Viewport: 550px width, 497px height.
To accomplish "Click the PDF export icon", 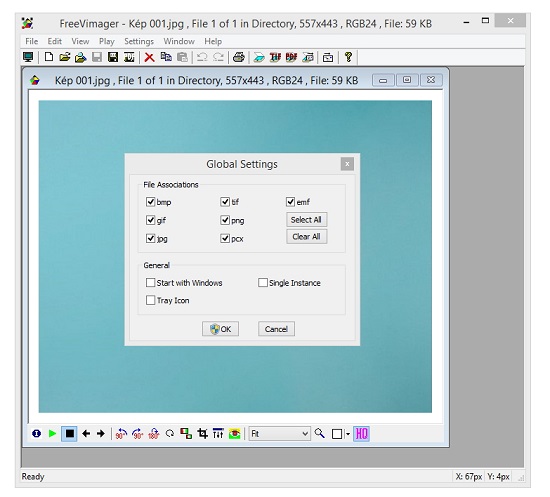I will click(291, 57).
